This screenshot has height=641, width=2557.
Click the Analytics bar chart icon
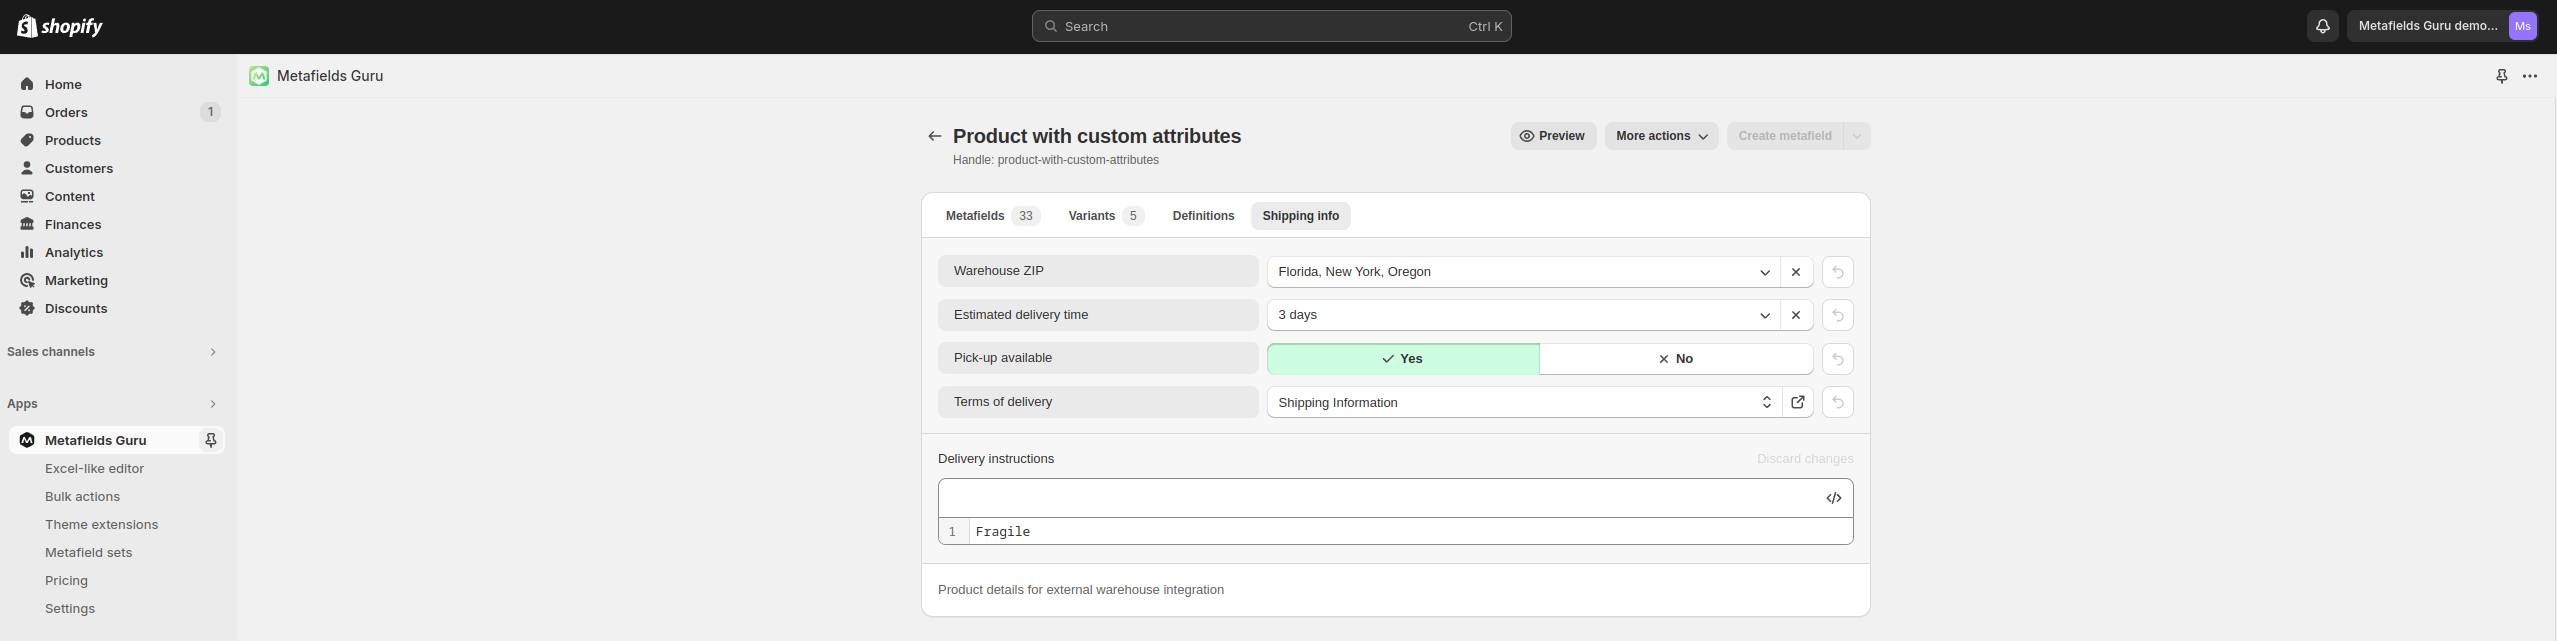point(27,252)
